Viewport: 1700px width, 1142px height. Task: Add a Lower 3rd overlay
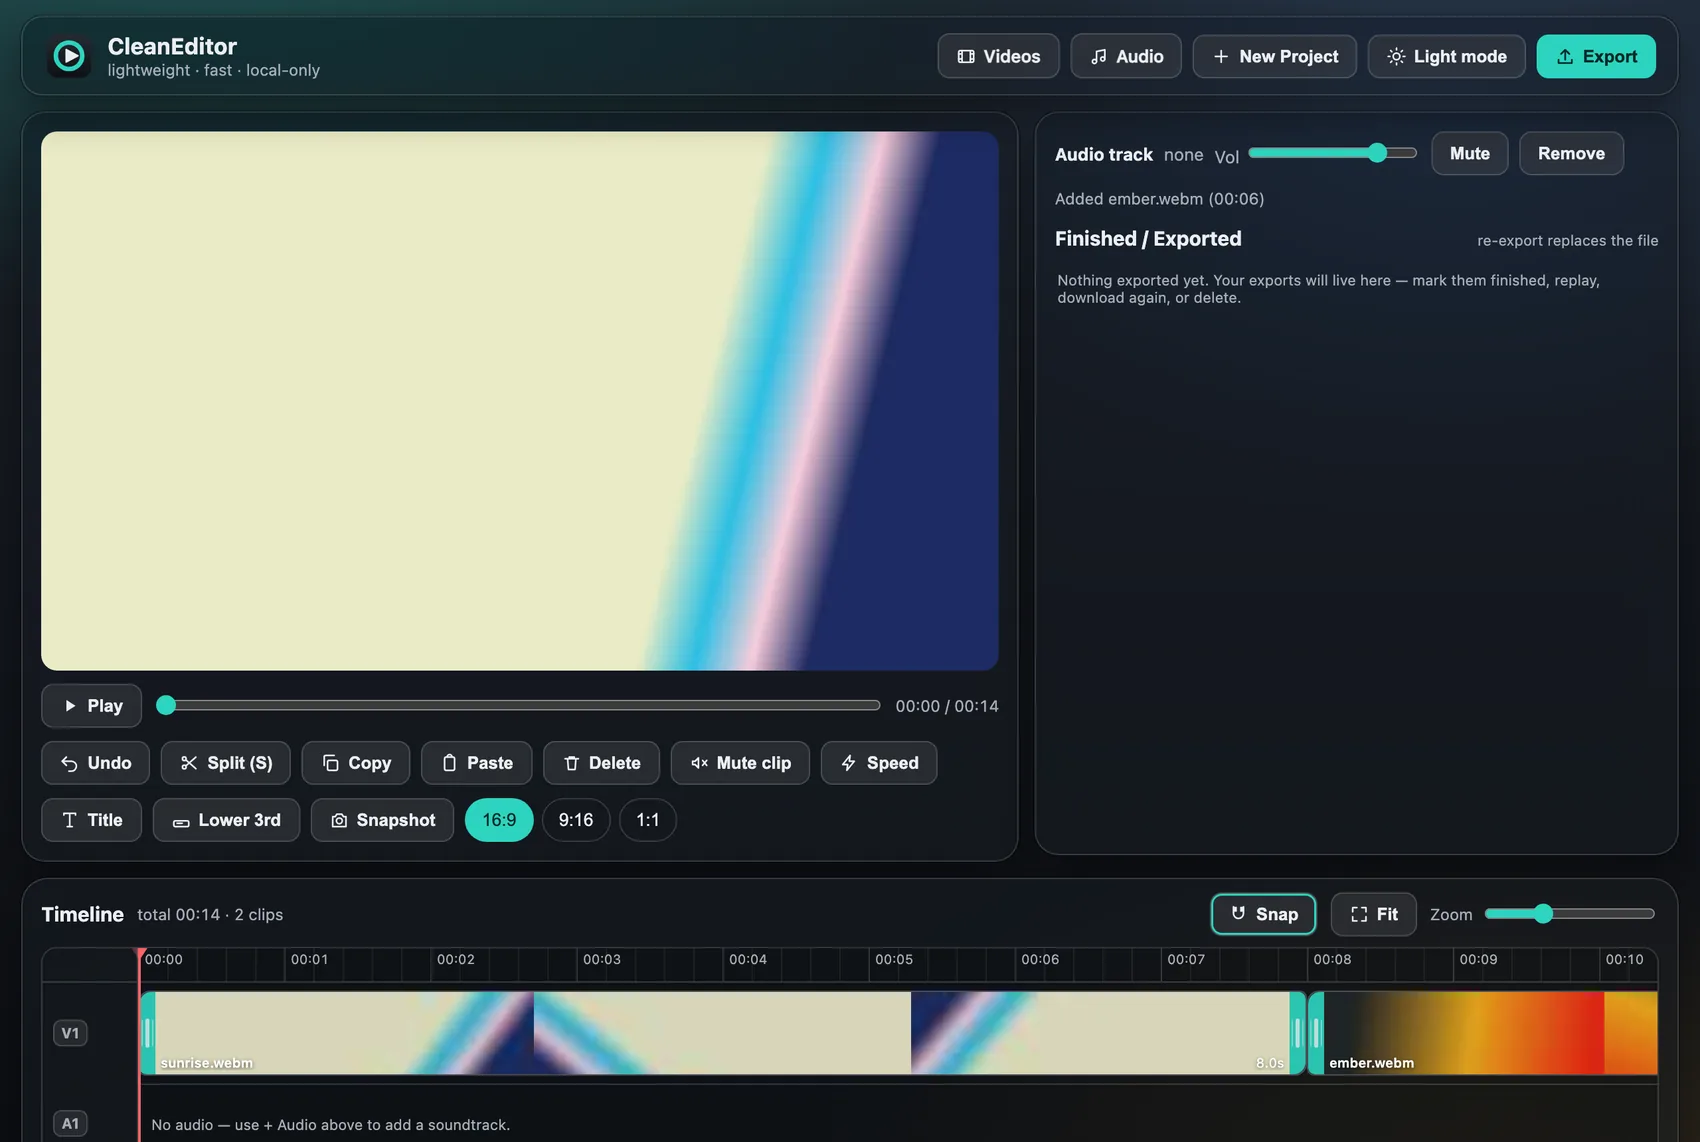point(226,820)
